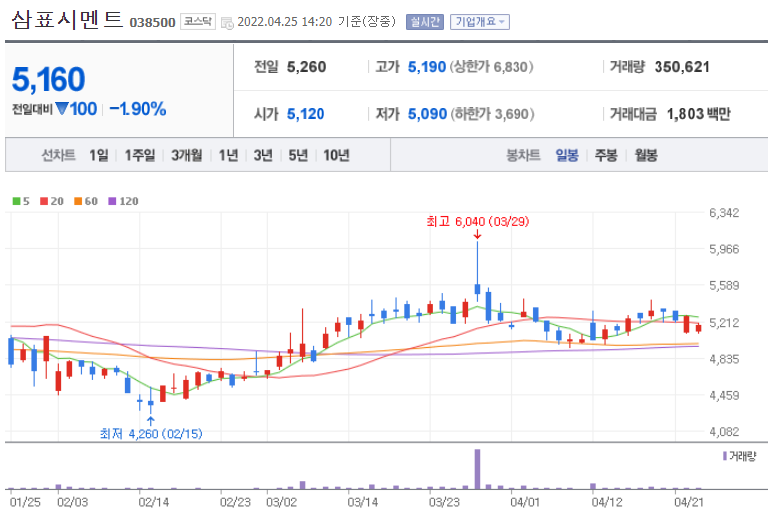Click the large volume bar on 03/29

coord(477,469)
